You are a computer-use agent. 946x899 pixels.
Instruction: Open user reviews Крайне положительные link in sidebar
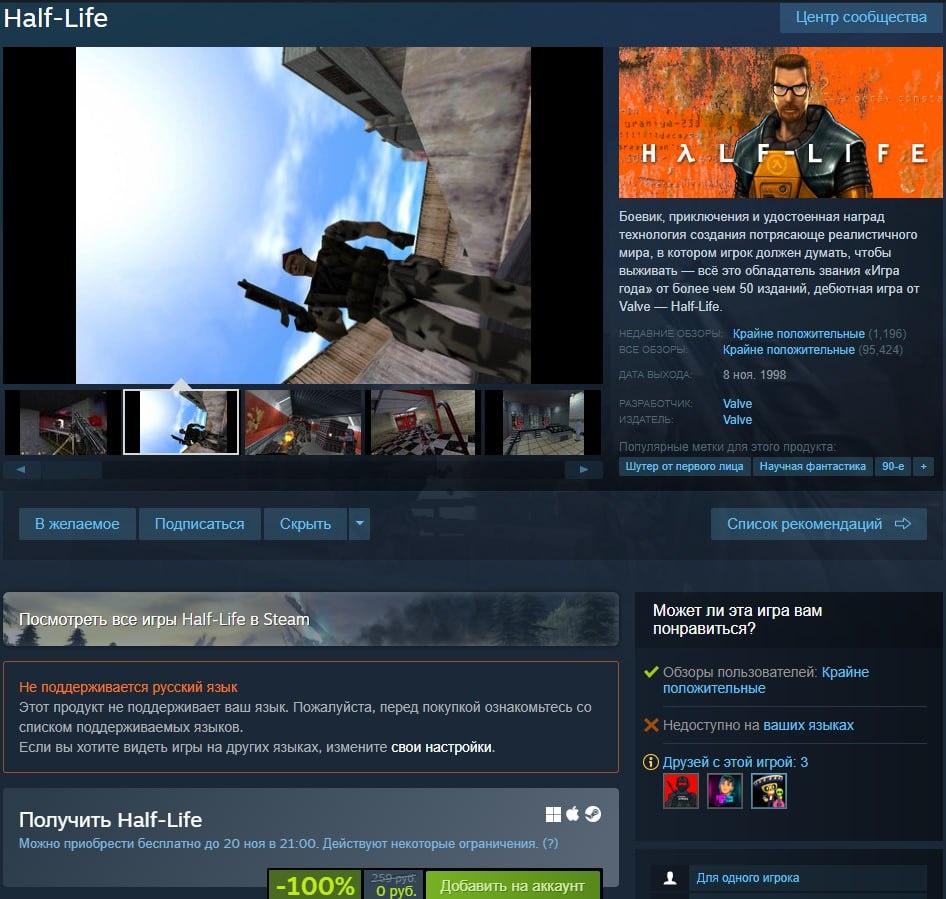pyautogui.click(x=766, y=680)
